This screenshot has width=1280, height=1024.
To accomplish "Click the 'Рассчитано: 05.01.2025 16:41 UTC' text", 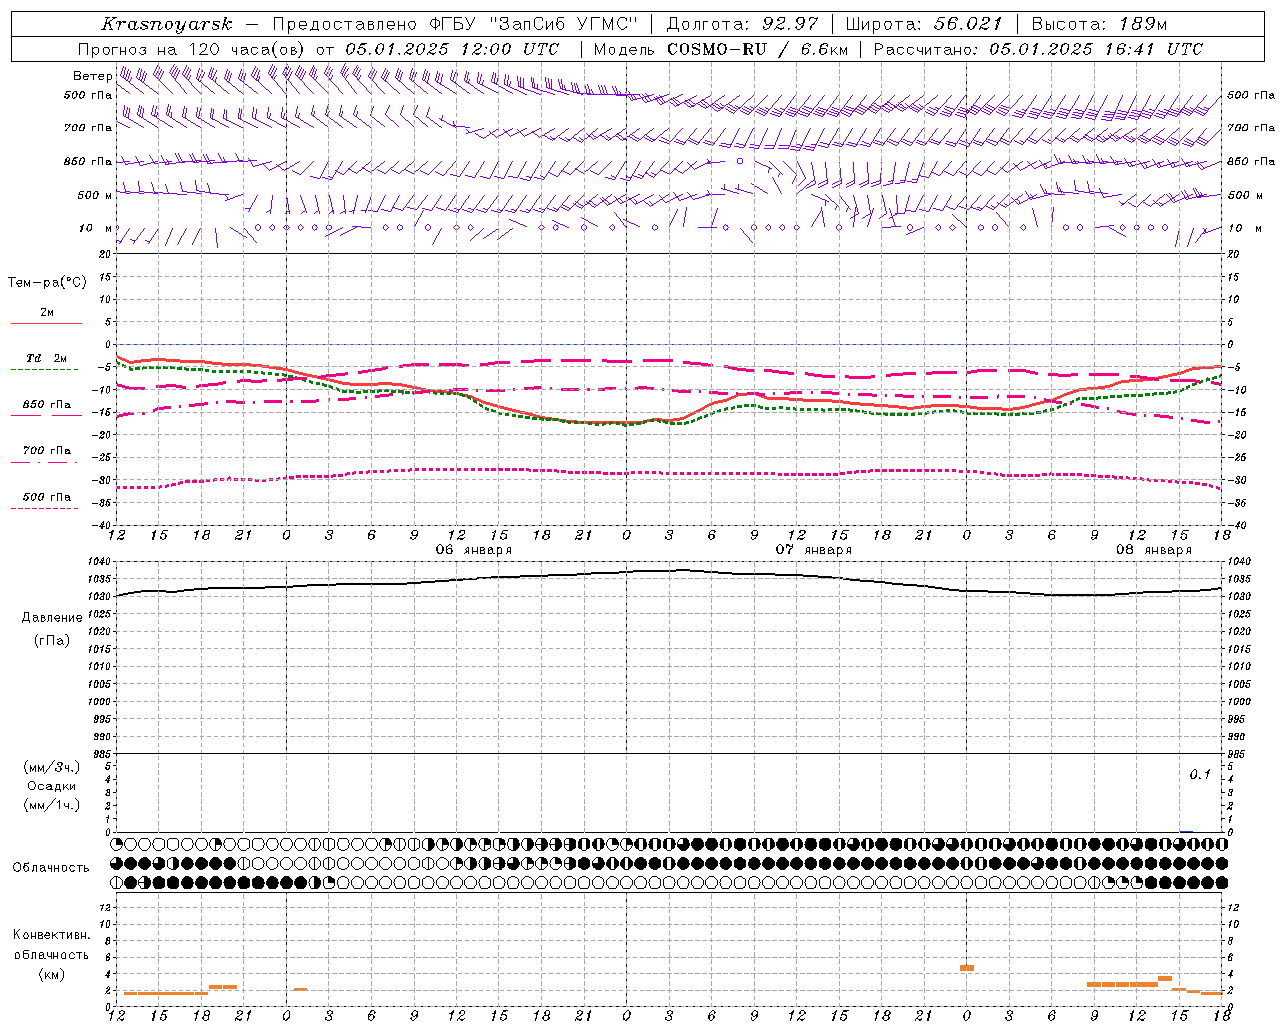I will pos(1038,49).
